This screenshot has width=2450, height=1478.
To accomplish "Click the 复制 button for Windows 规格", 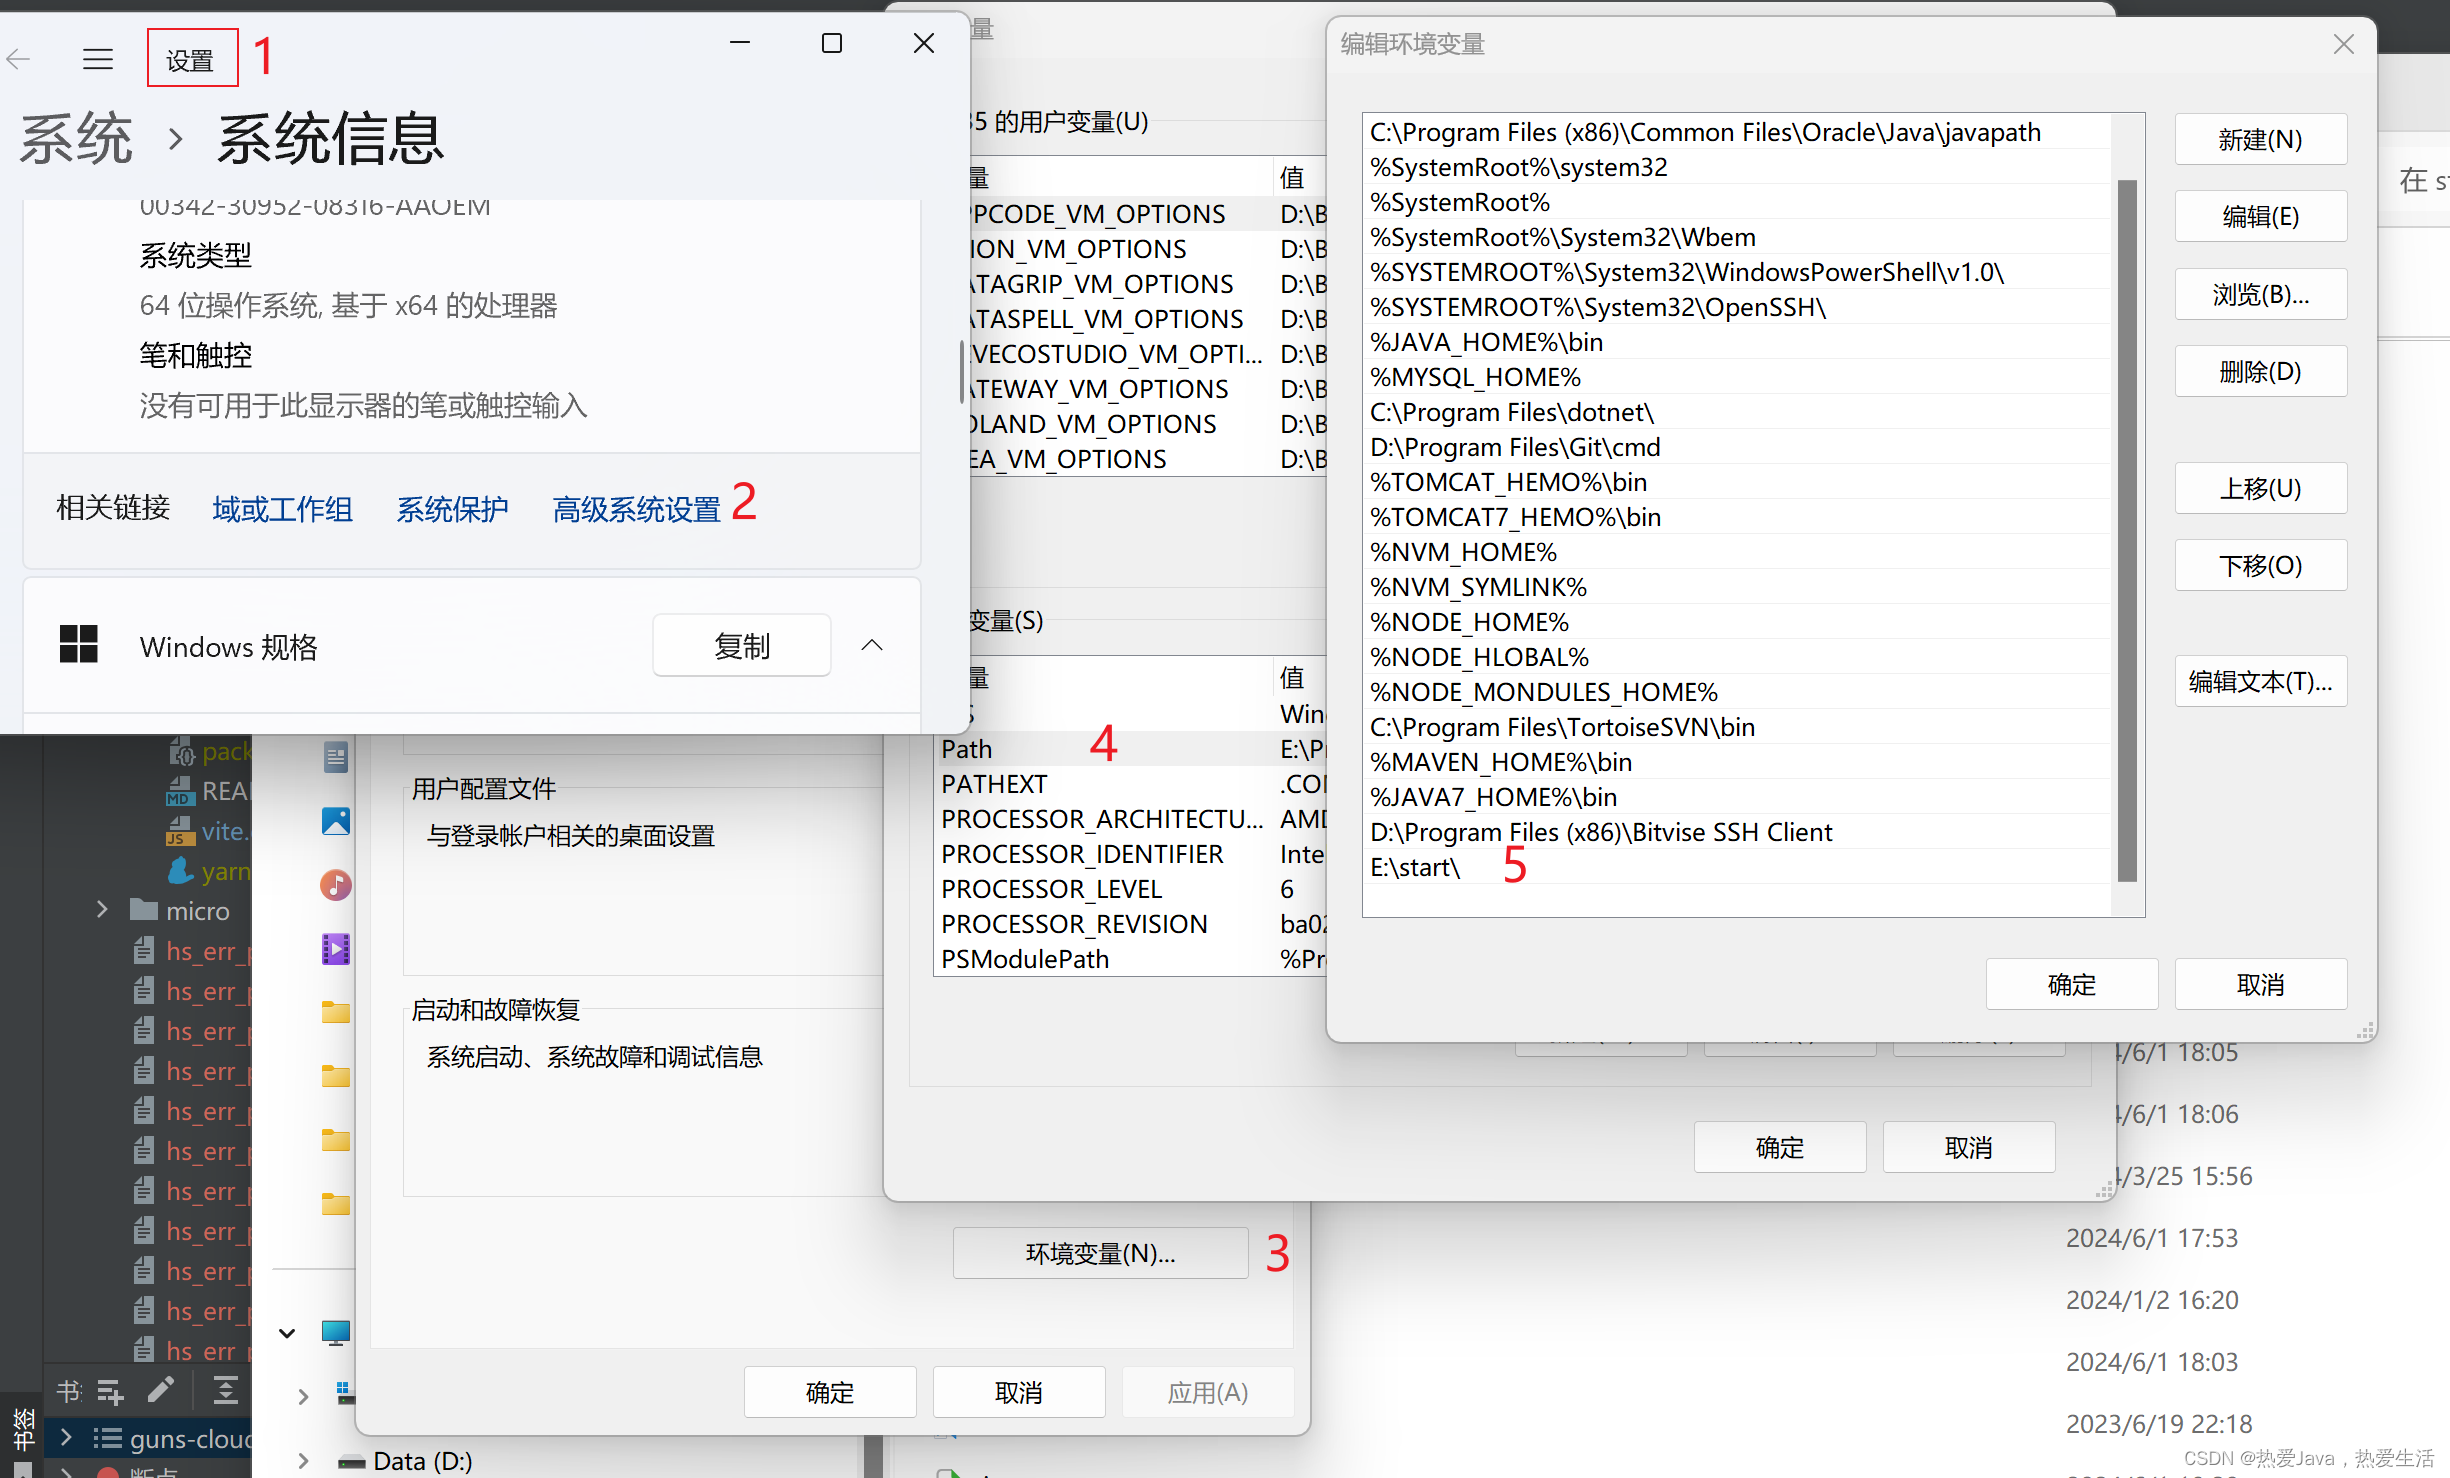I will pos(741,645).
